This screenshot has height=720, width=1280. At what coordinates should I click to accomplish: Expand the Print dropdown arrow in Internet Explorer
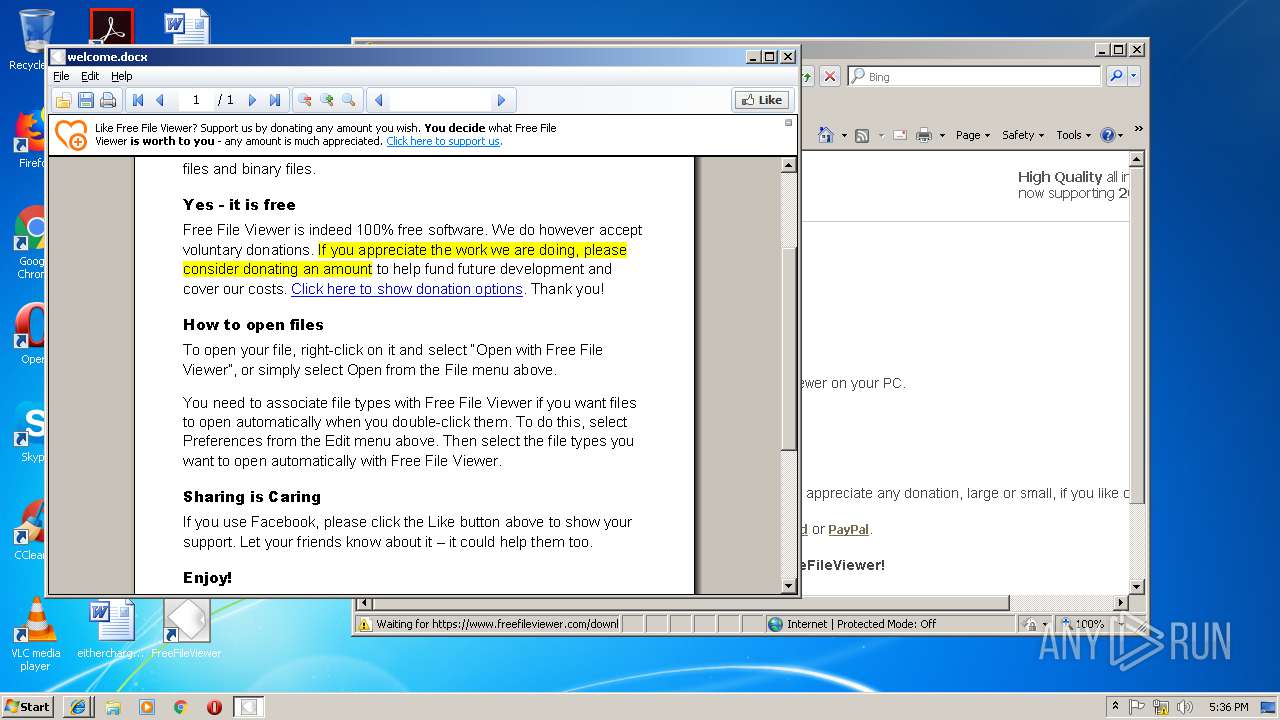tap(942, 135)
